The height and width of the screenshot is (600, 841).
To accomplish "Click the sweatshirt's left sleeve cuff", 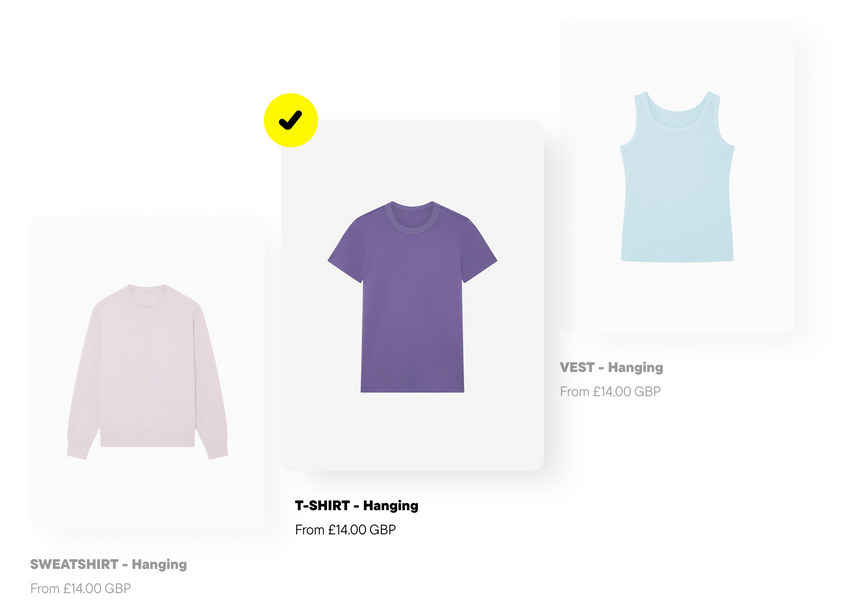I will (79, 449).
